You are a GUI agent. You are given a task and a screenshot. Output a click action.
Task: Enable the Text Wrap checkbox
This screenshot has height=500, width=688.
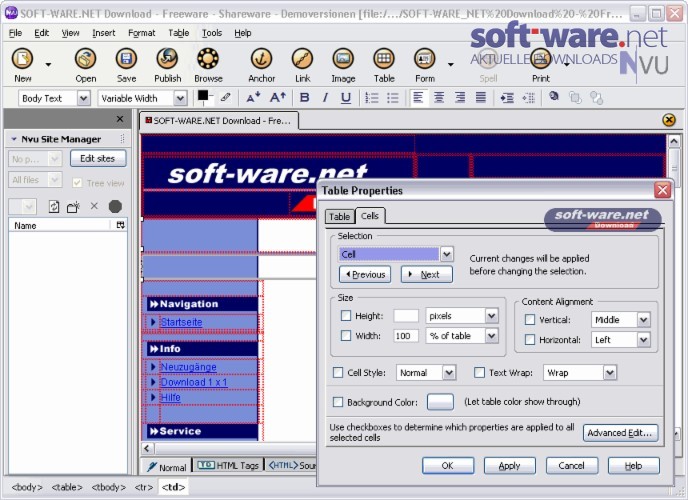(480, 372)
